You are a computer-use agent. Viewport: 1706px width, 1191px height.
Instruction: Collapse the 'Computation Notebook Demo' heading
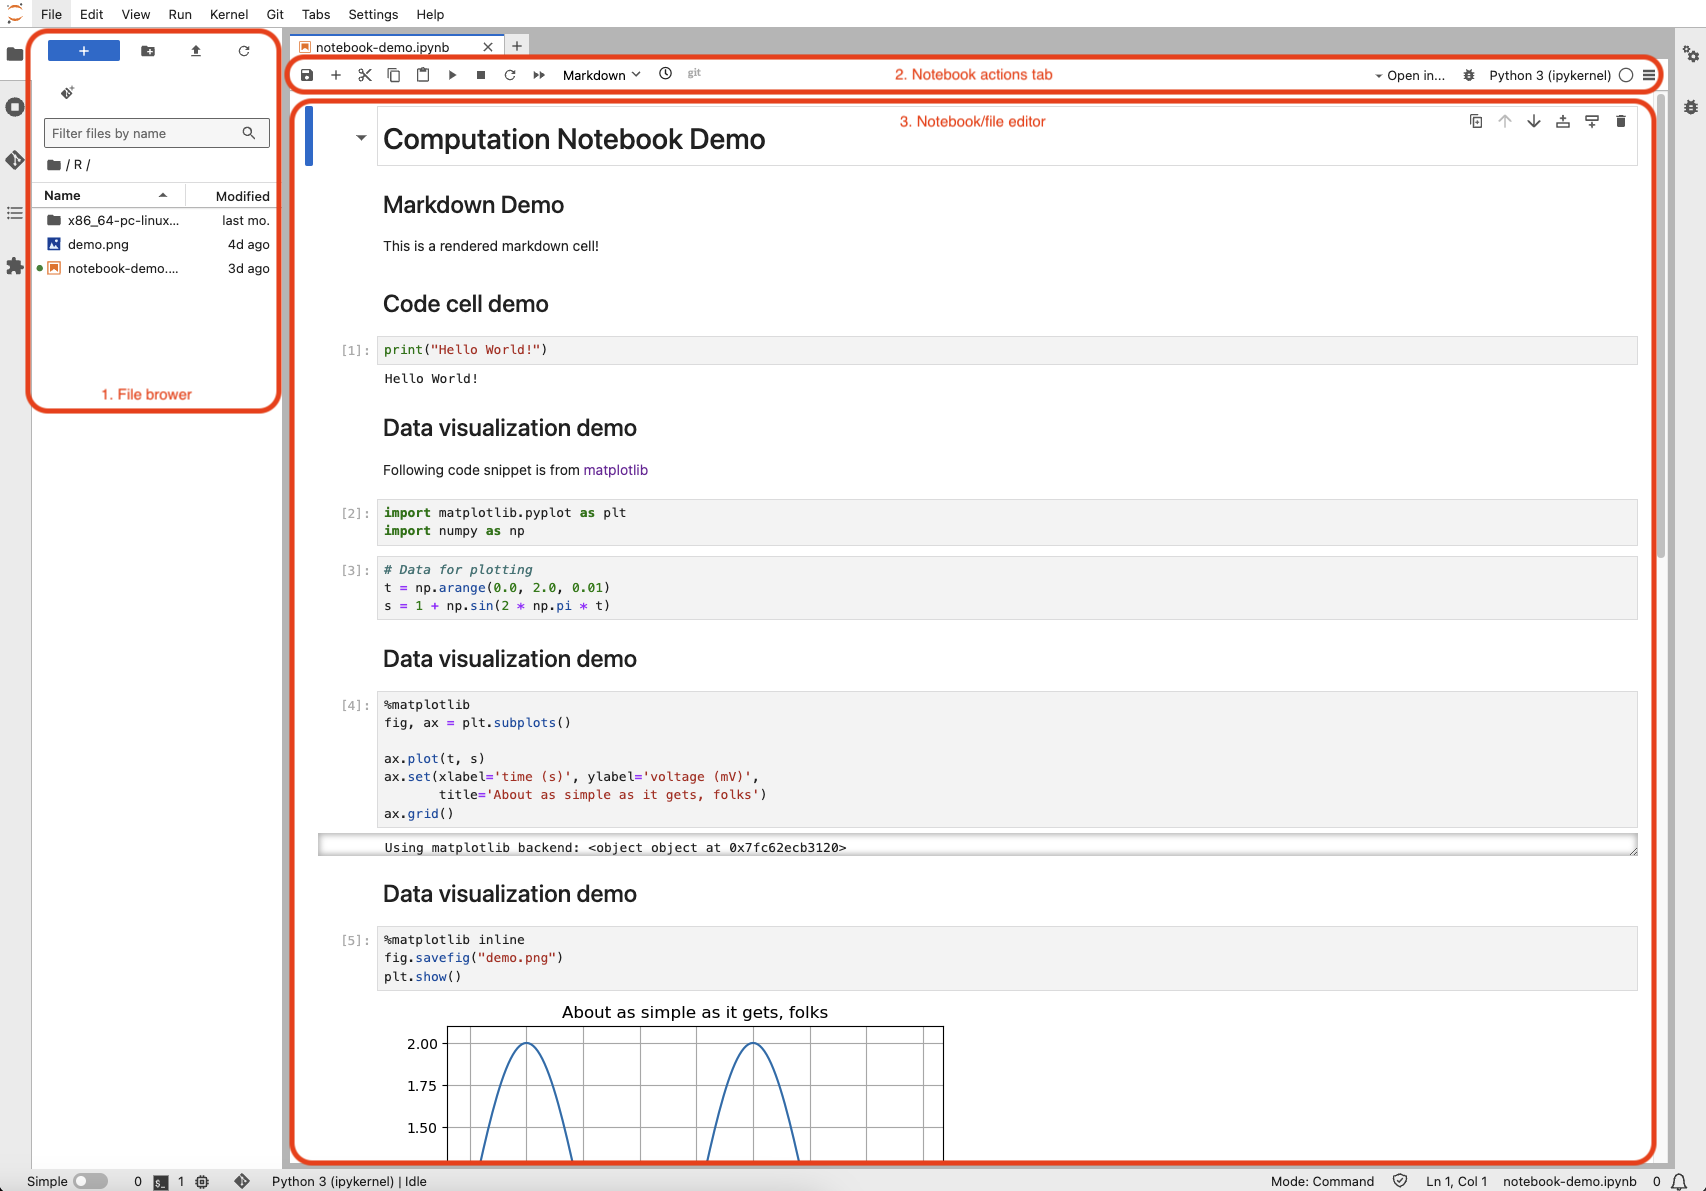point(361,138)
